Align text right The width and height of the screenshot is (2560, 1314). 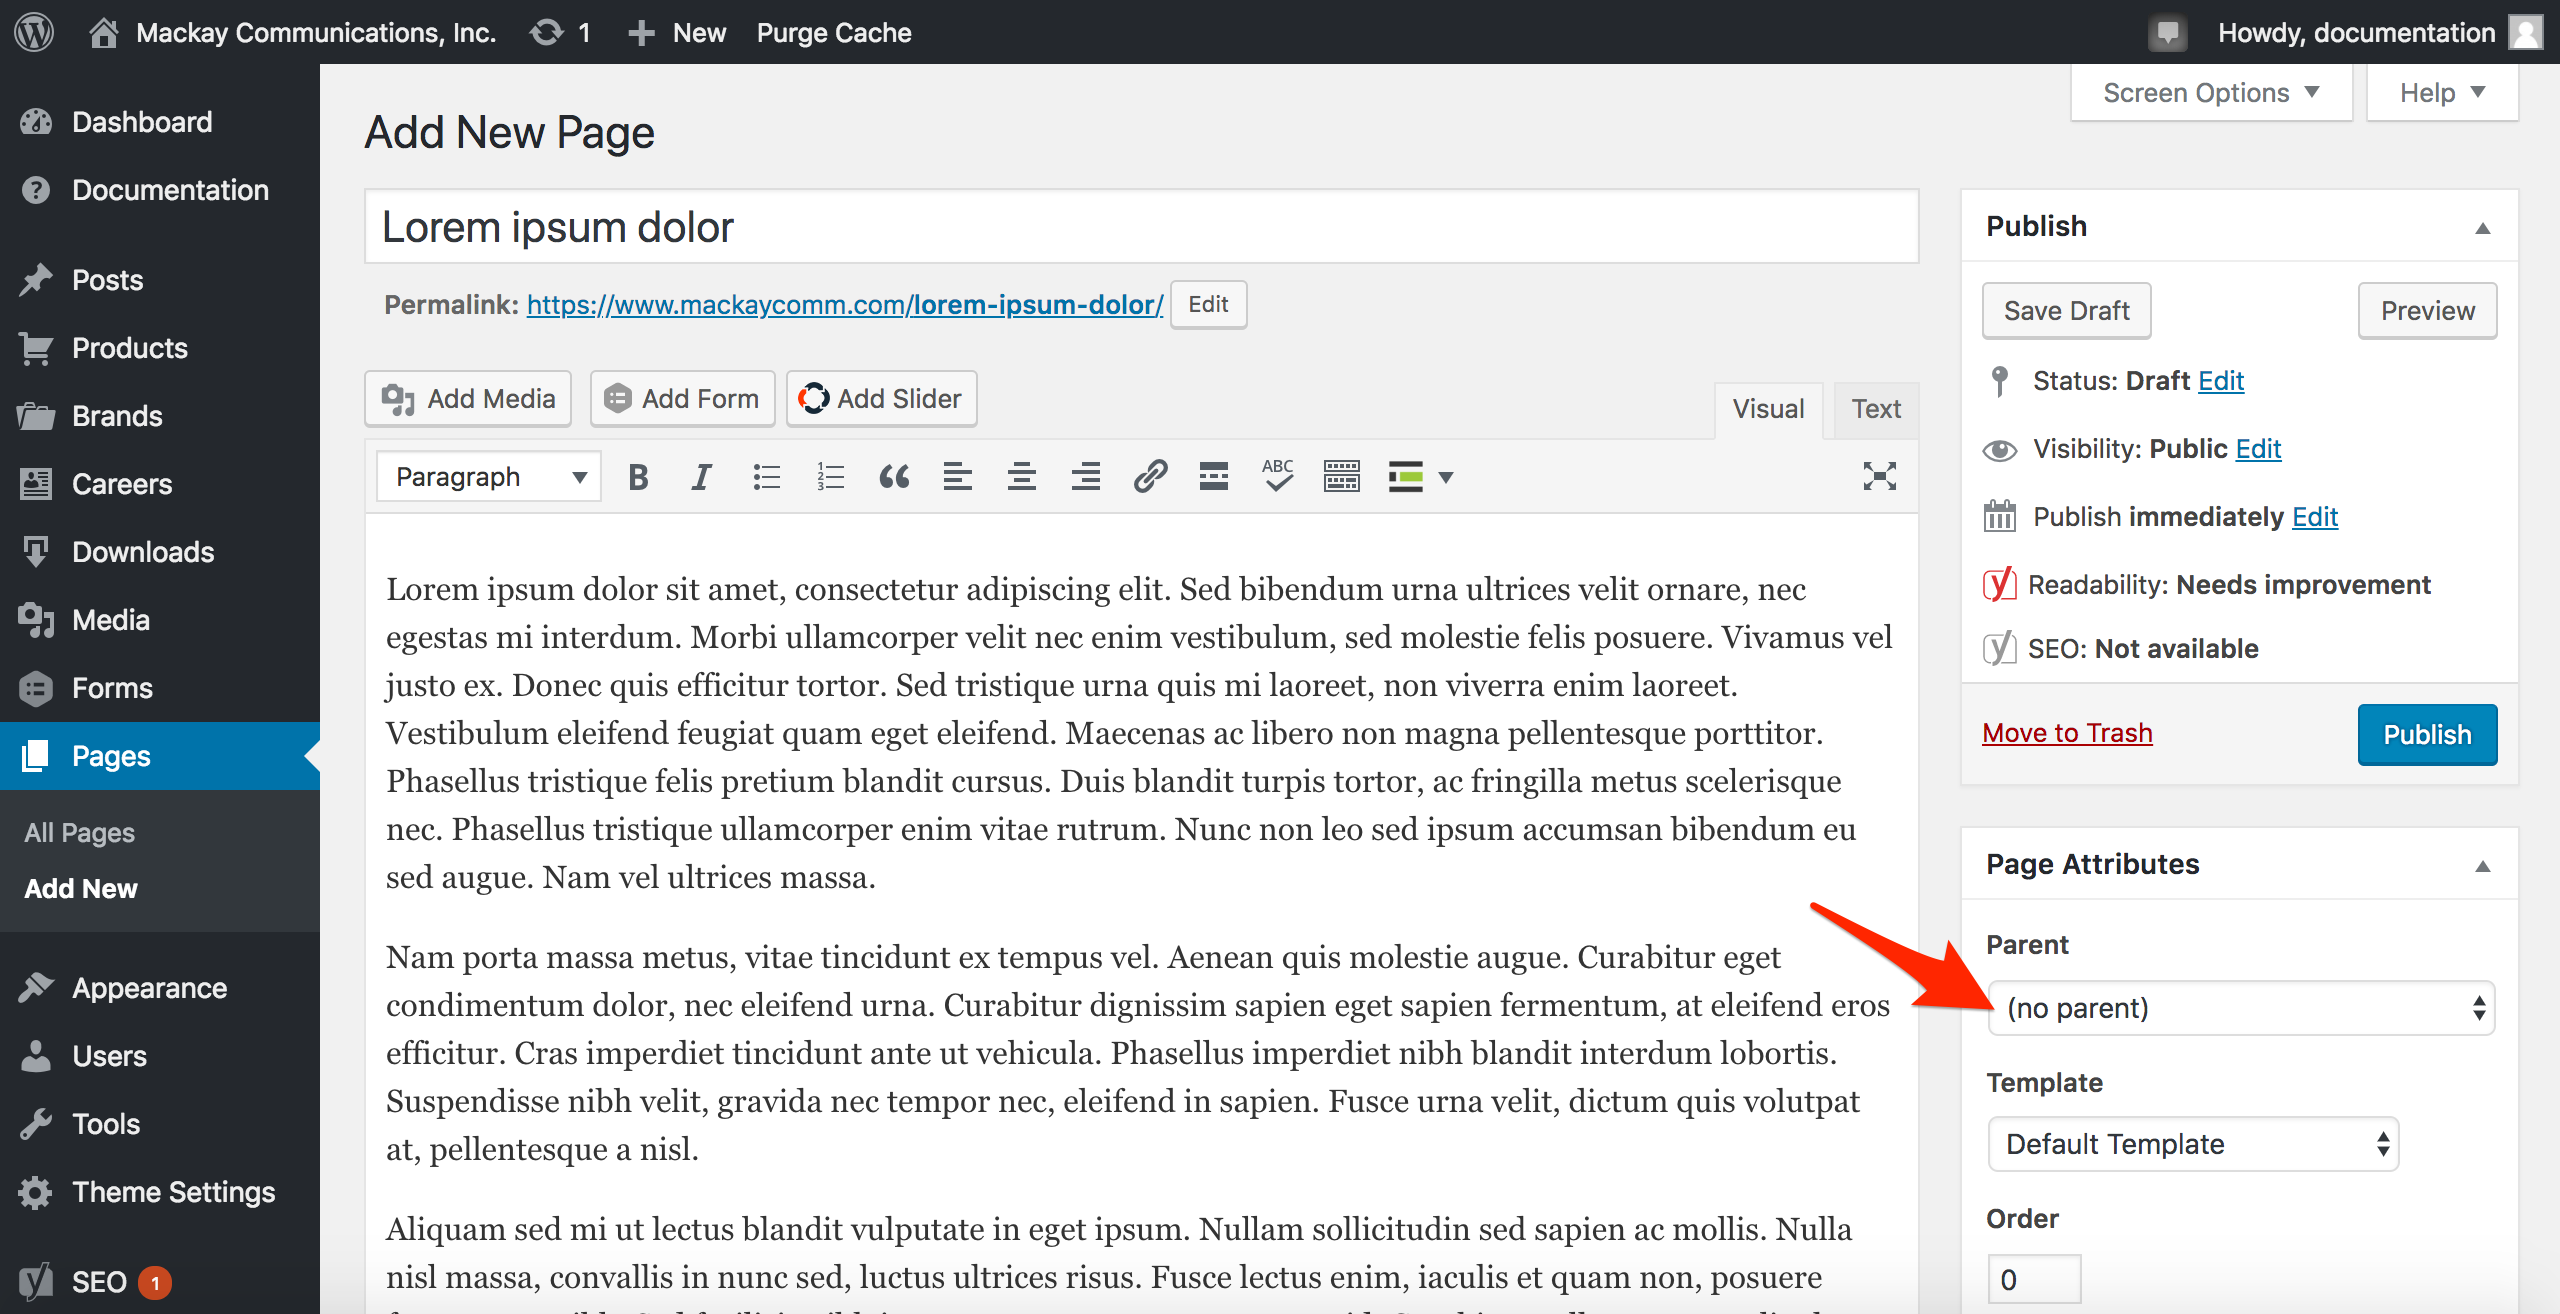coord(1086,477)
